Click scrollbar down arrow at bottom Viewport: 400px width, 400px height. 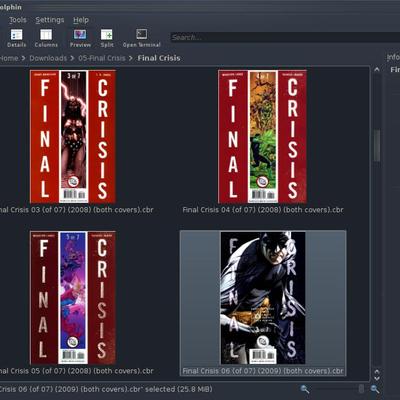coord(377,378)
